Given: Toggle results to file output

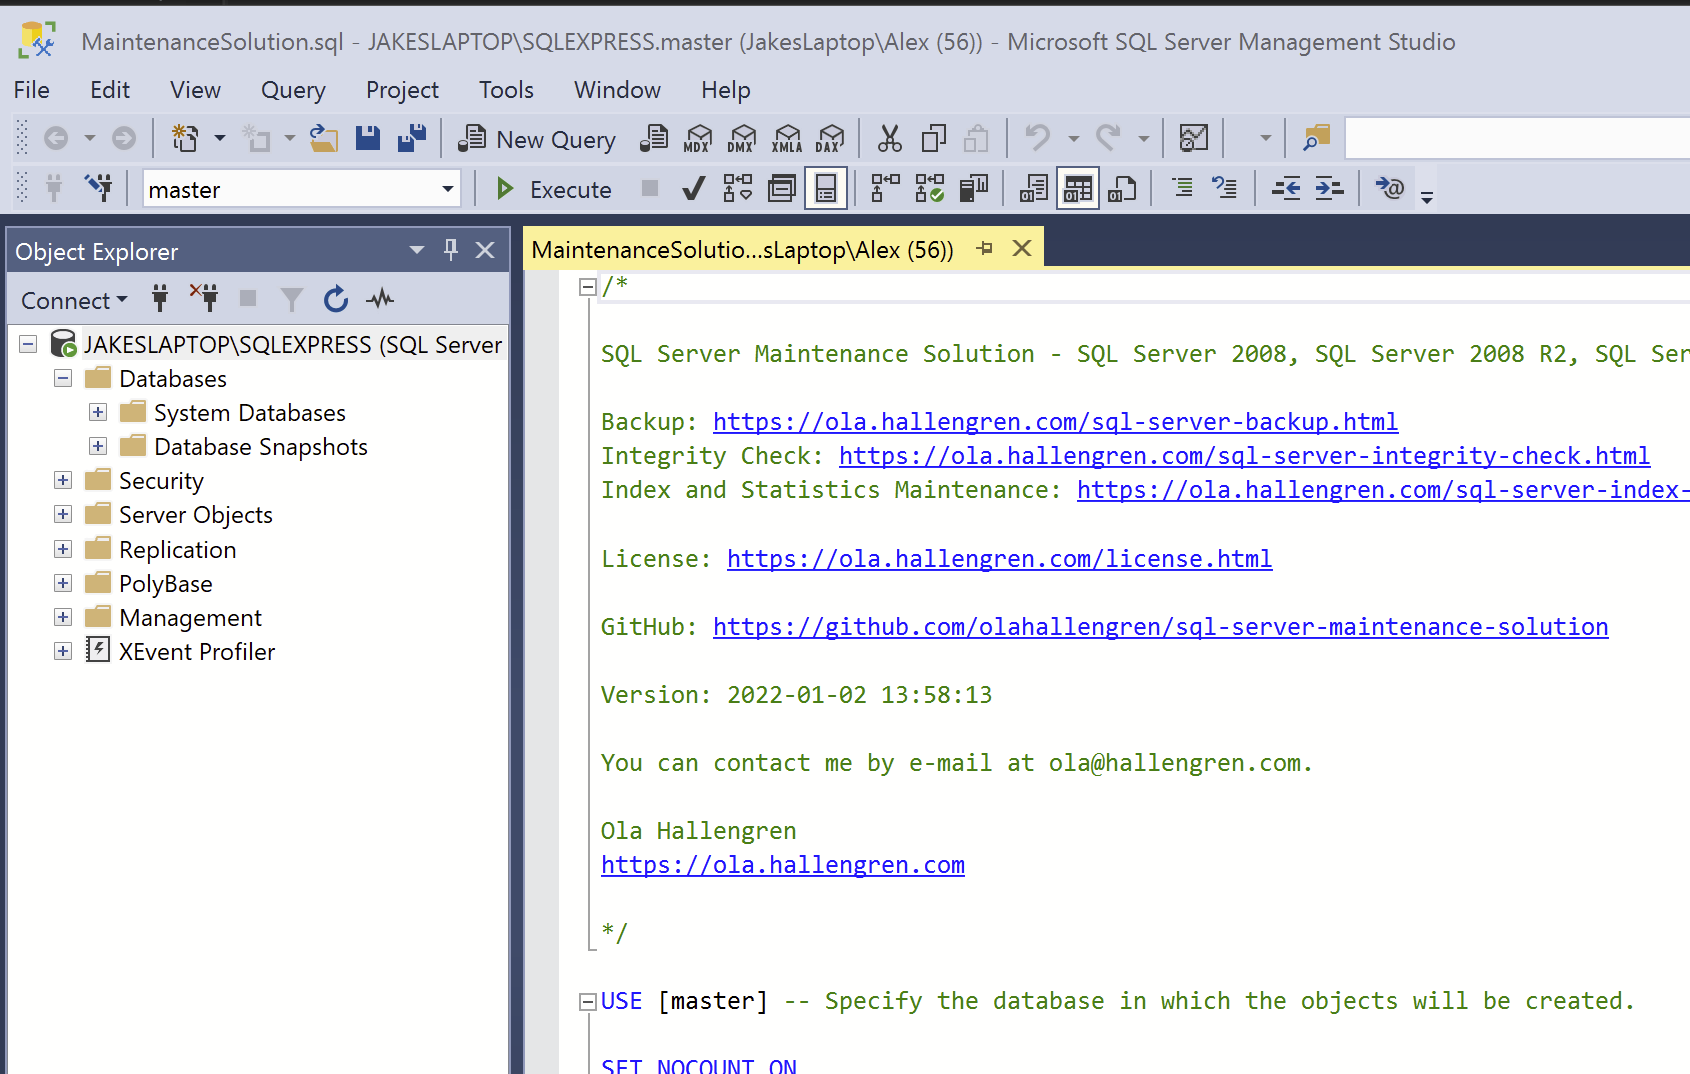Looking at the screenshot, I should pyautogui.click(x=1122, y=188).
